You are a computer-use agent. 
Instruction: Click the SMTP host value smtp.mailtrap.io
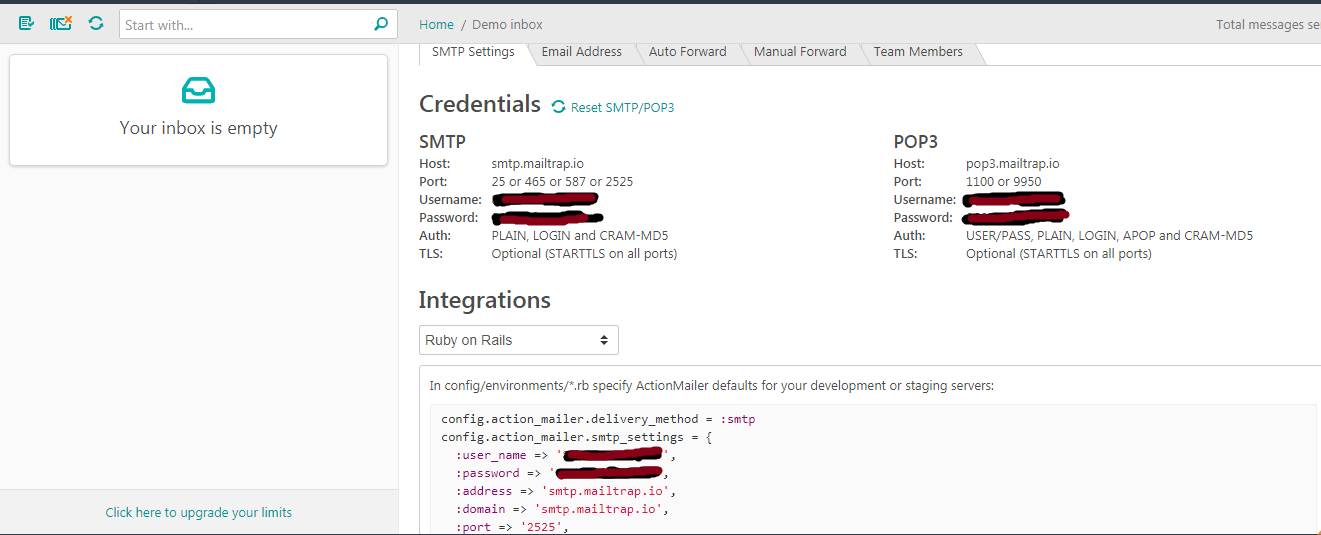(x=538, y=164)
